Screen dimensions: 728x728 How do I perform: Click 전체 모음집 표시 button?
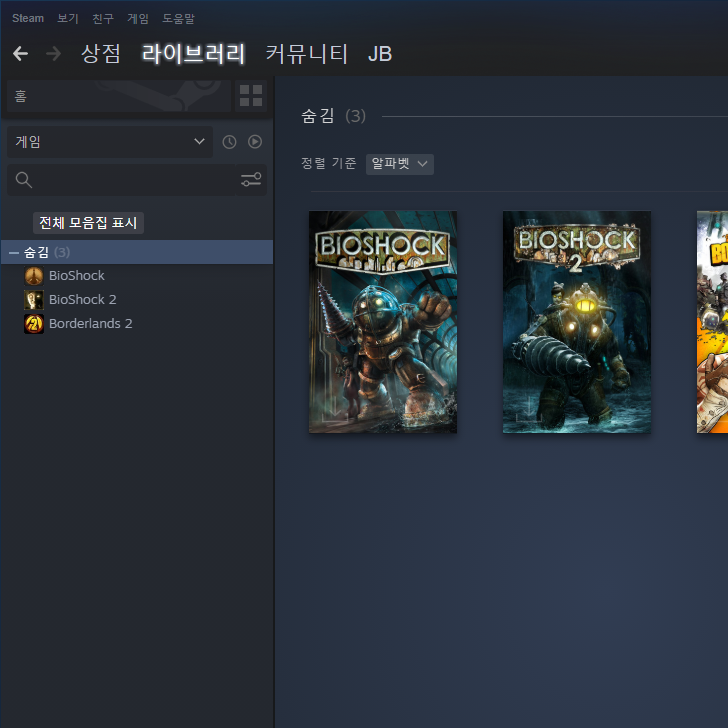(x=88, y=223)
